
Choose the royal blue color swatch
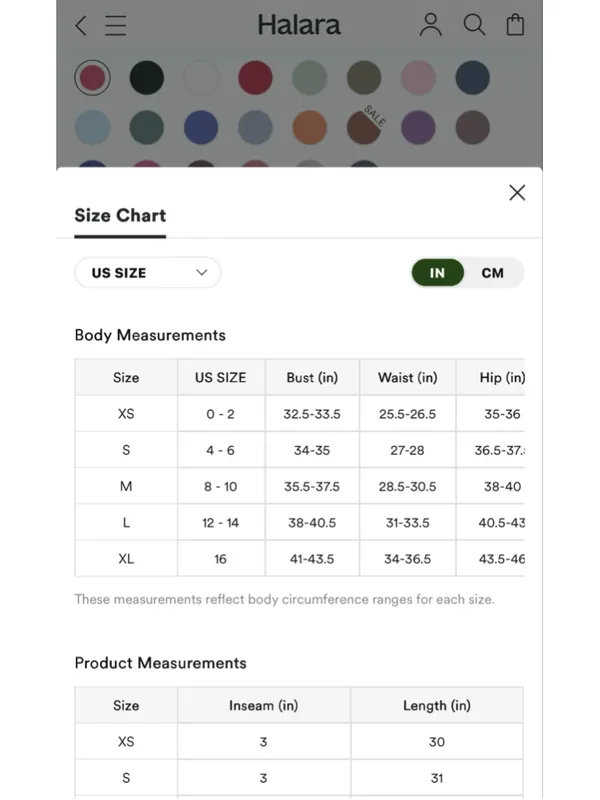click(201, 127)
